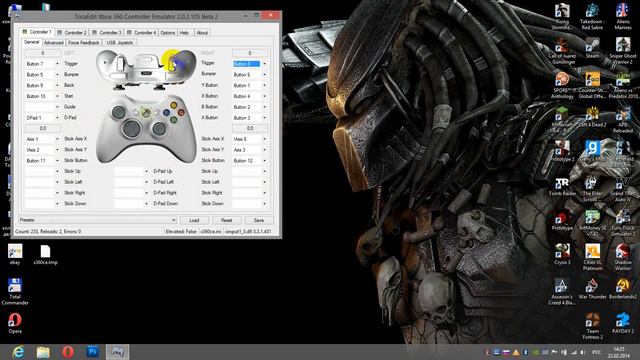Open the Options tab
The height and width of the screenshot is (360, 640).
point(167,32)
